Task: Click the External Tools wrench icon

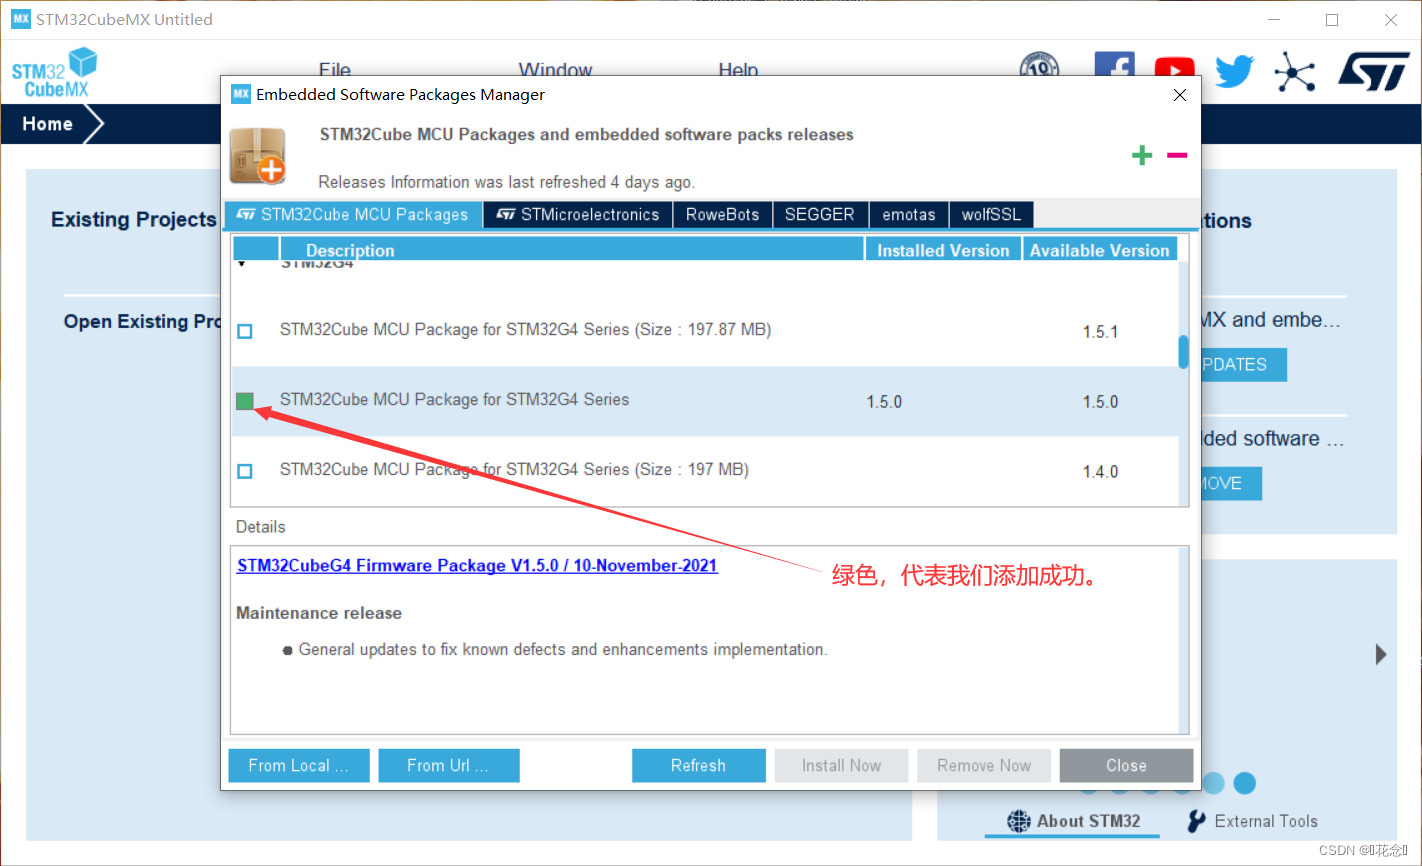Action: (x=1196, y=821)
